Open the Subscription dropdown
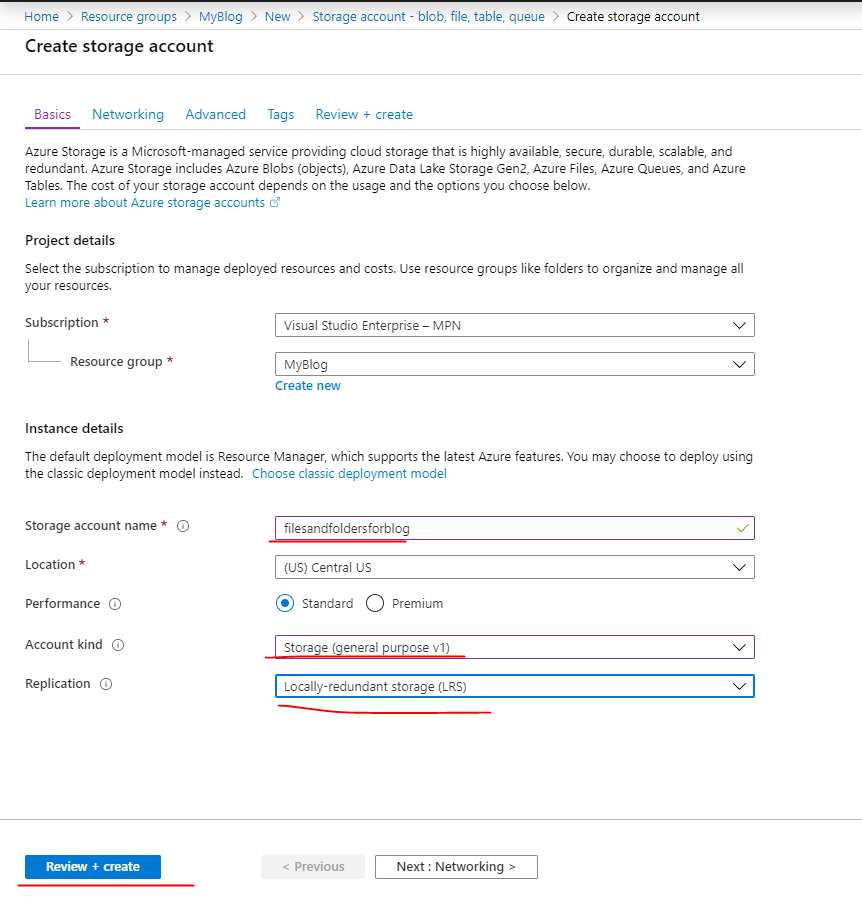Viewport: 862px width, 900px height. pos(514,325)
